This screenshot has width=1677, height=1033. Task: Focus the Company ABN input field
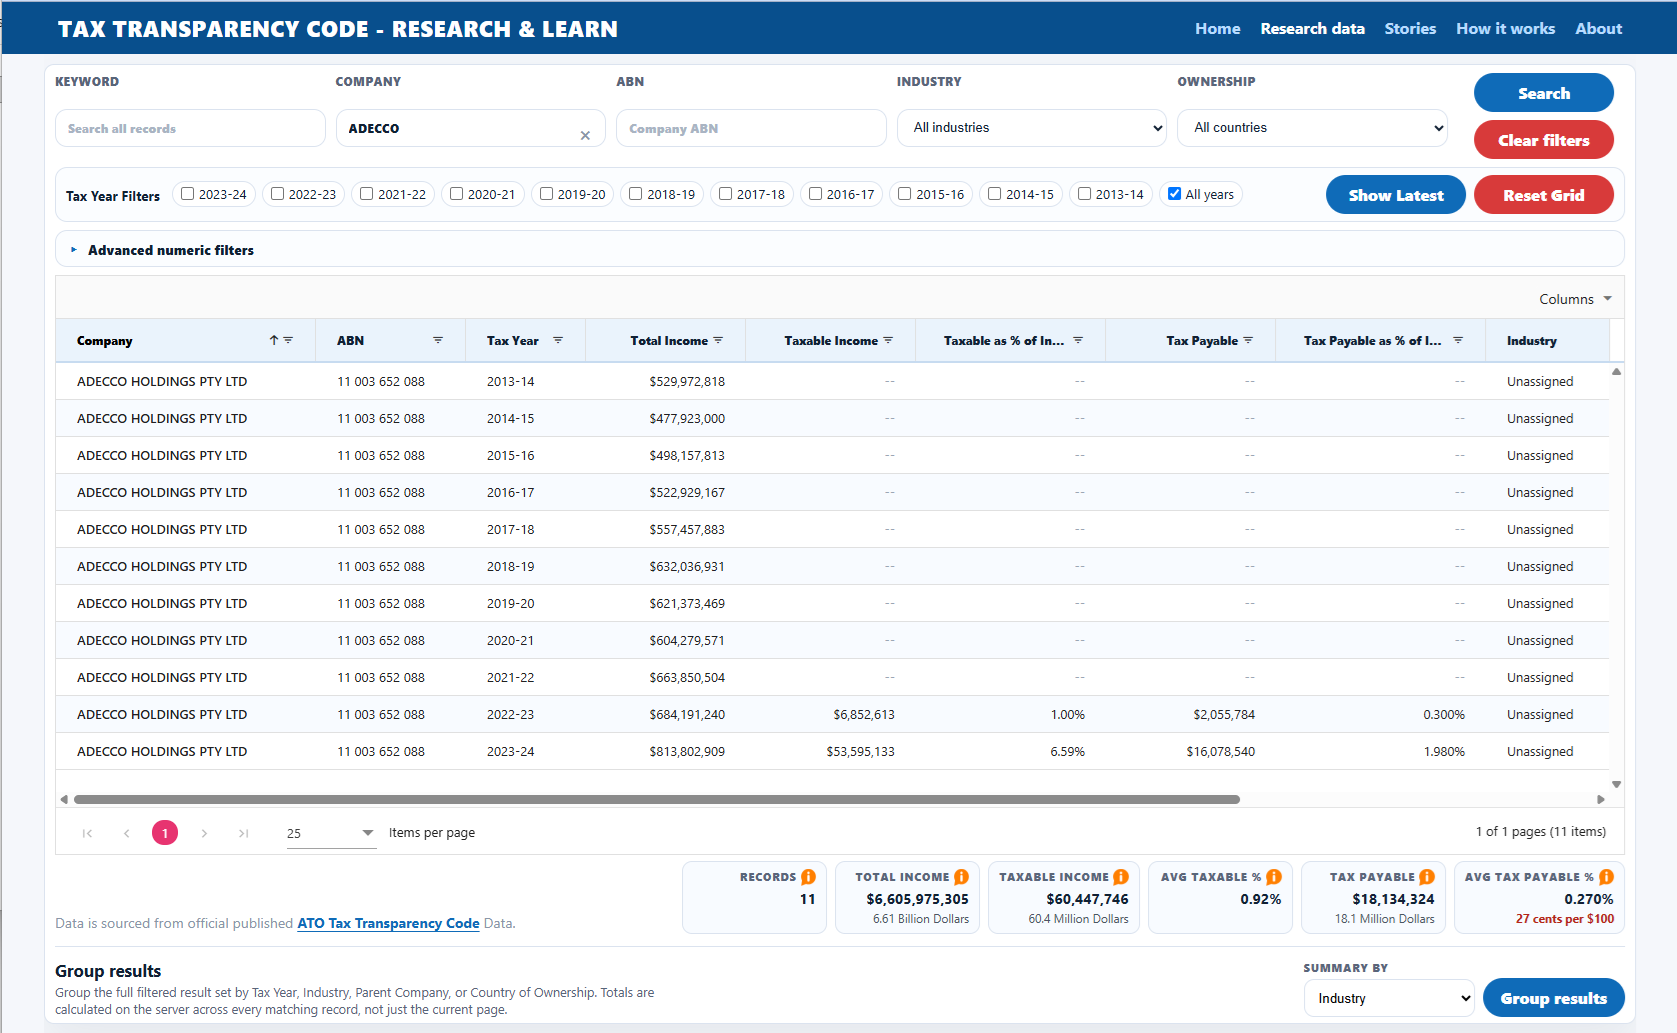click(x=751, y=128)
